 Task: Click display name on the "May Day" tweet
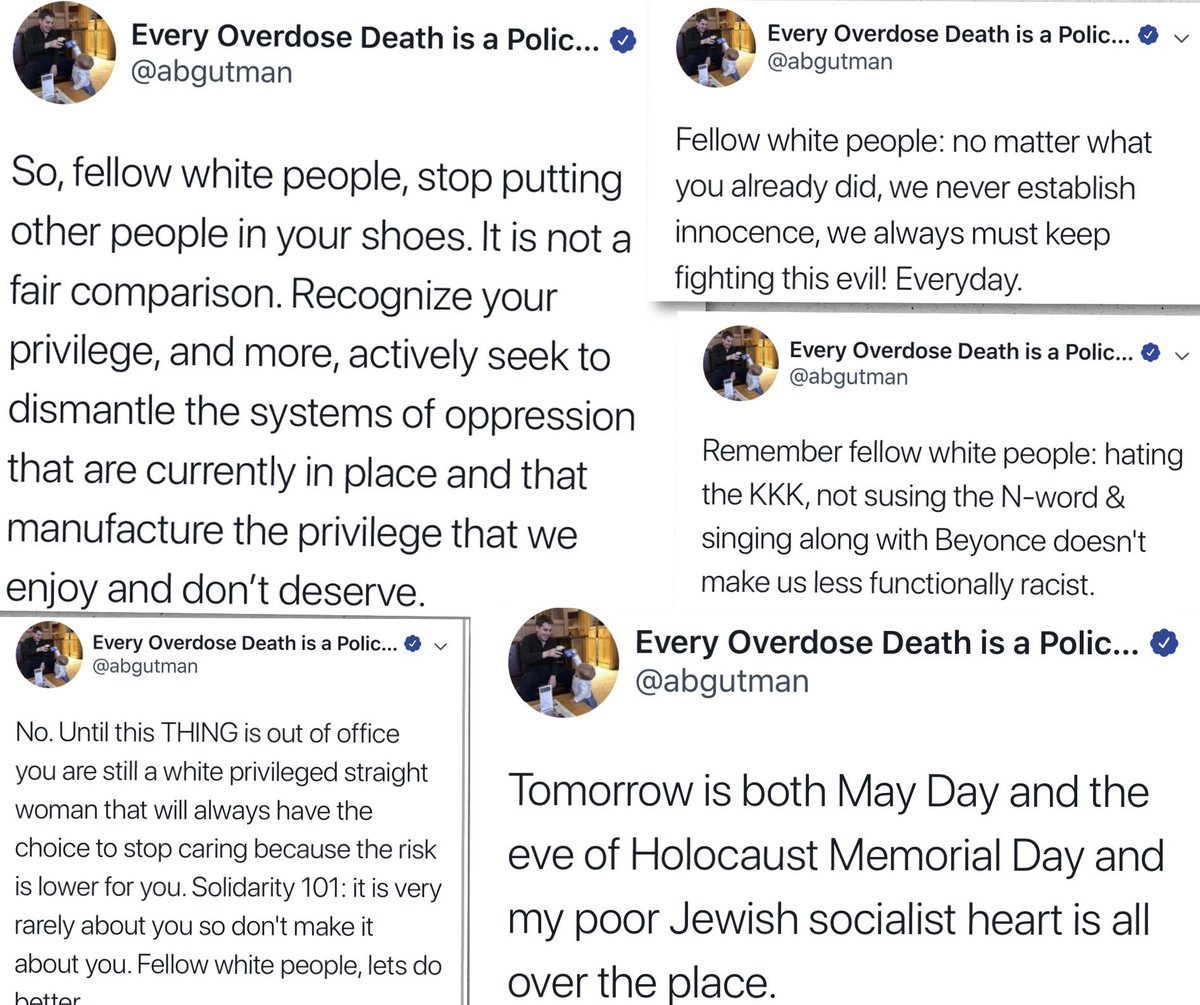pos(886,645)
